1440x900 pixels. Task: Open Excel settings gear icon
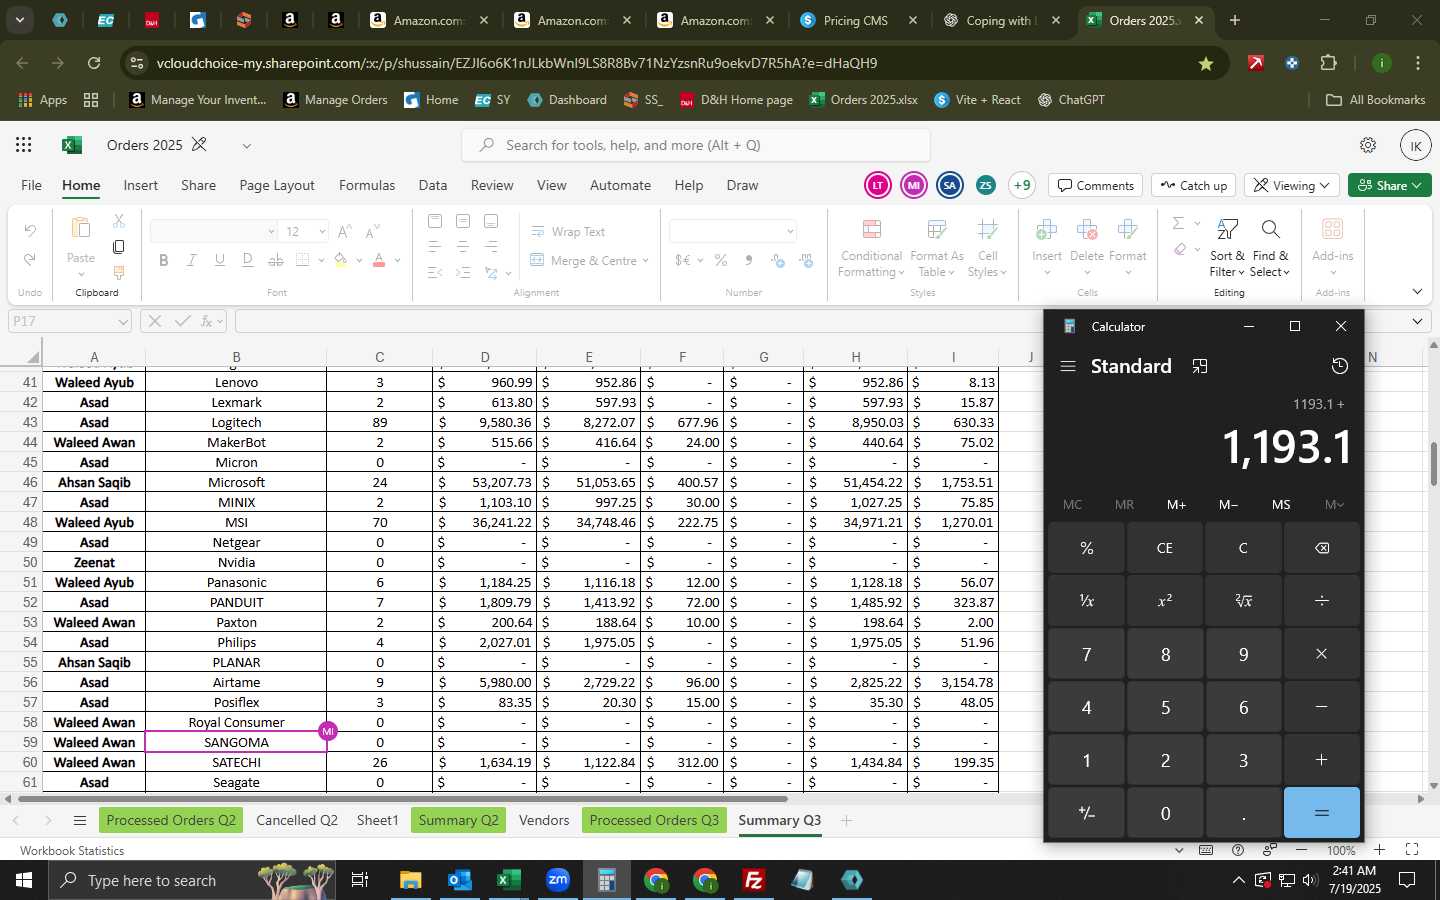point(1368,145)
